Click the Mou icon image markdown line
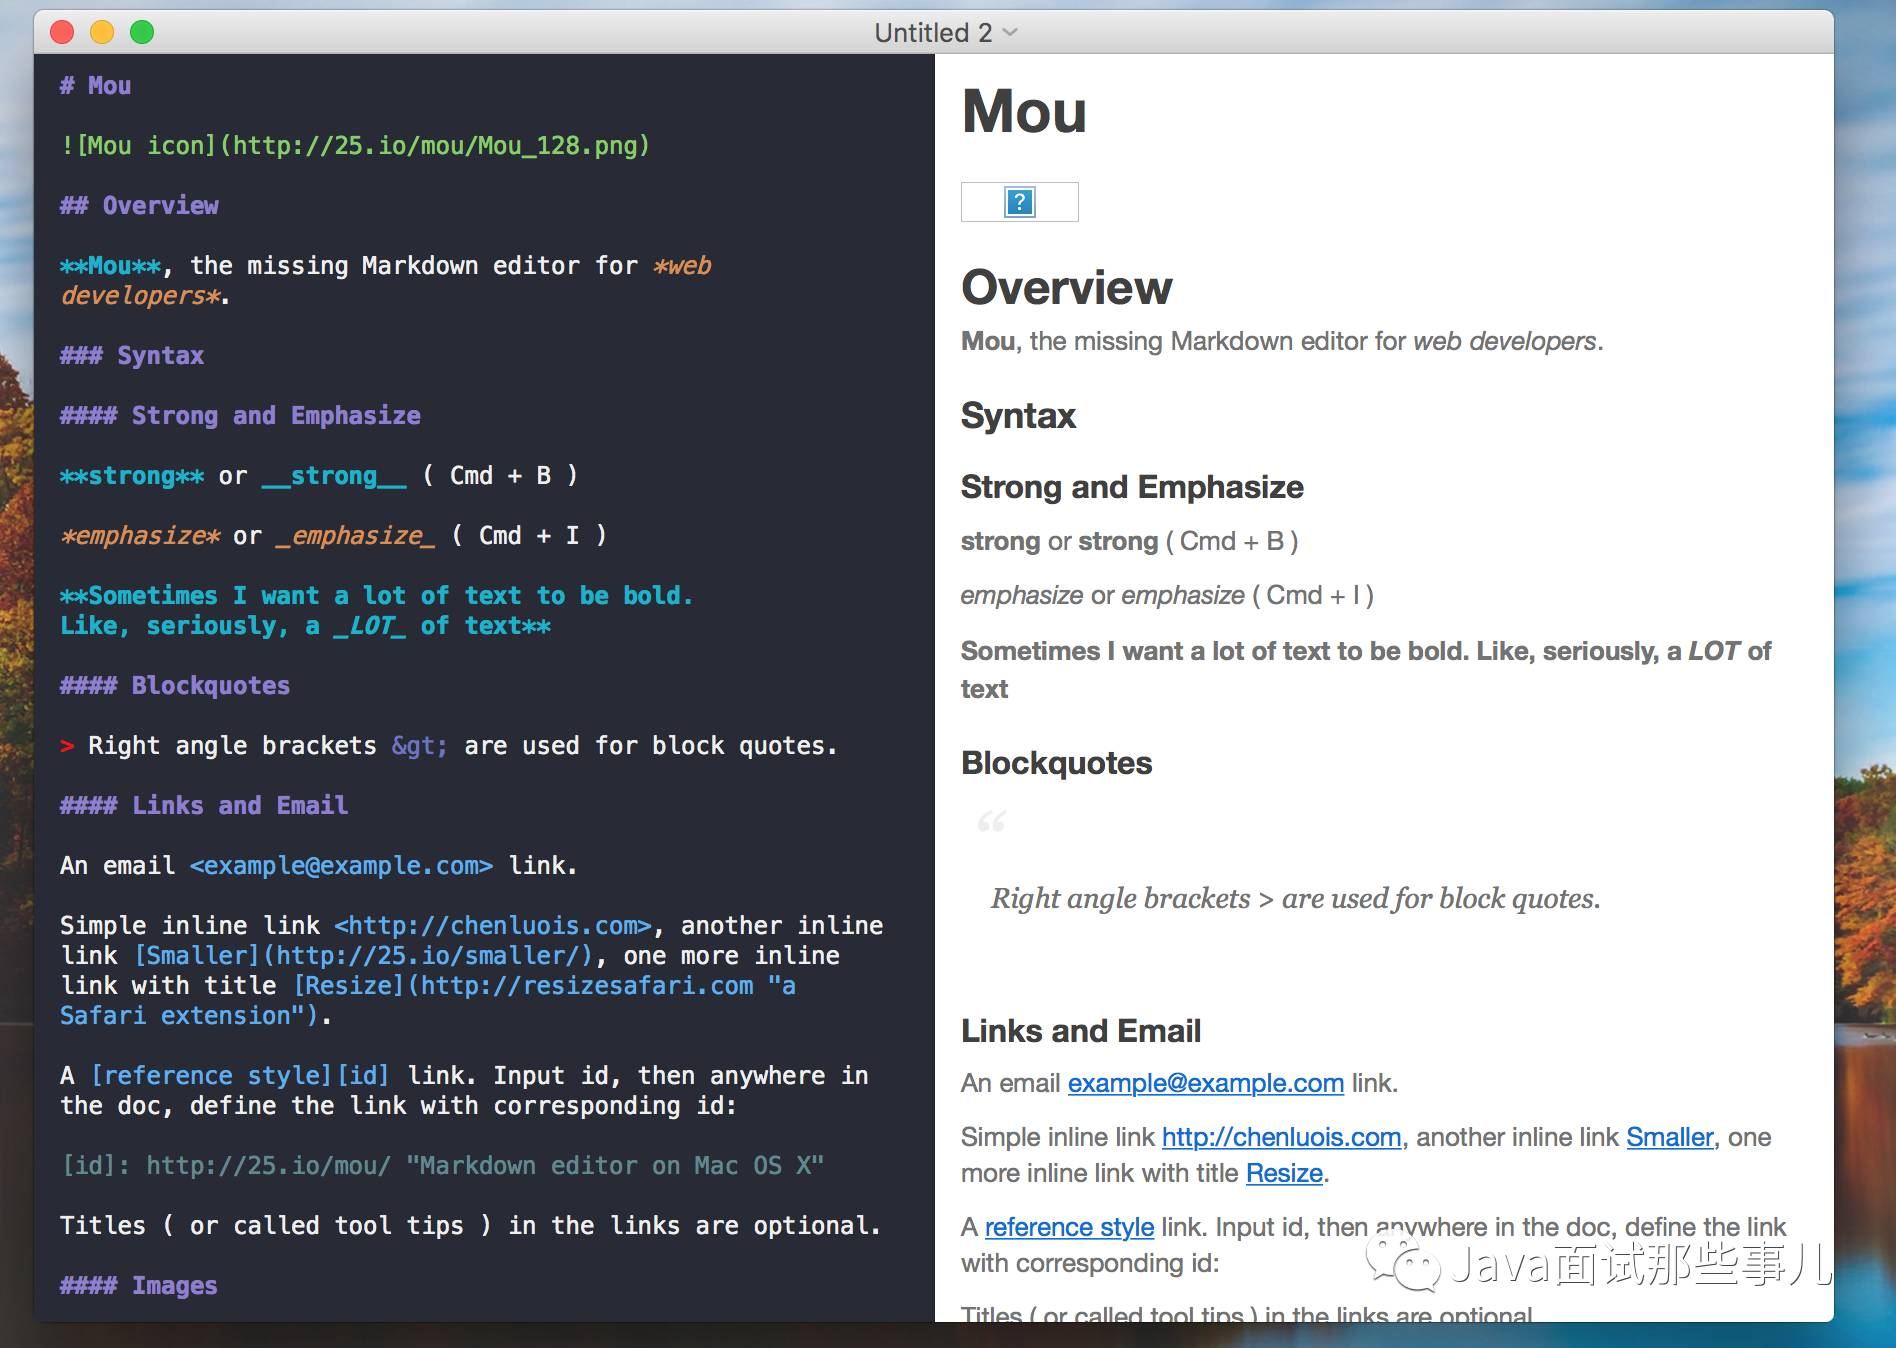The width and height of the screenshot is (1896, 1348). pyautogui.click(x=355, y=146)
